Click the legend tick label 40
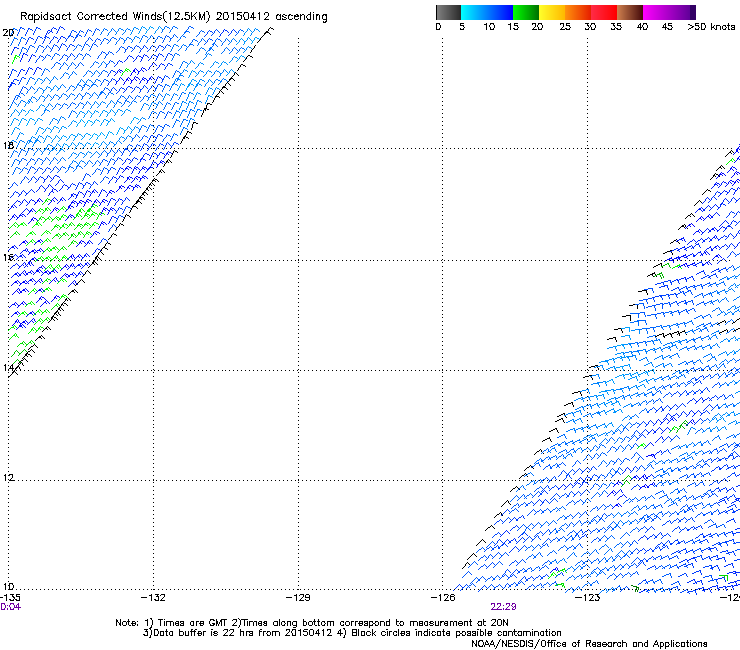This screenshot has width=740, height=650. pyautogui.click(x=642, y=27)
